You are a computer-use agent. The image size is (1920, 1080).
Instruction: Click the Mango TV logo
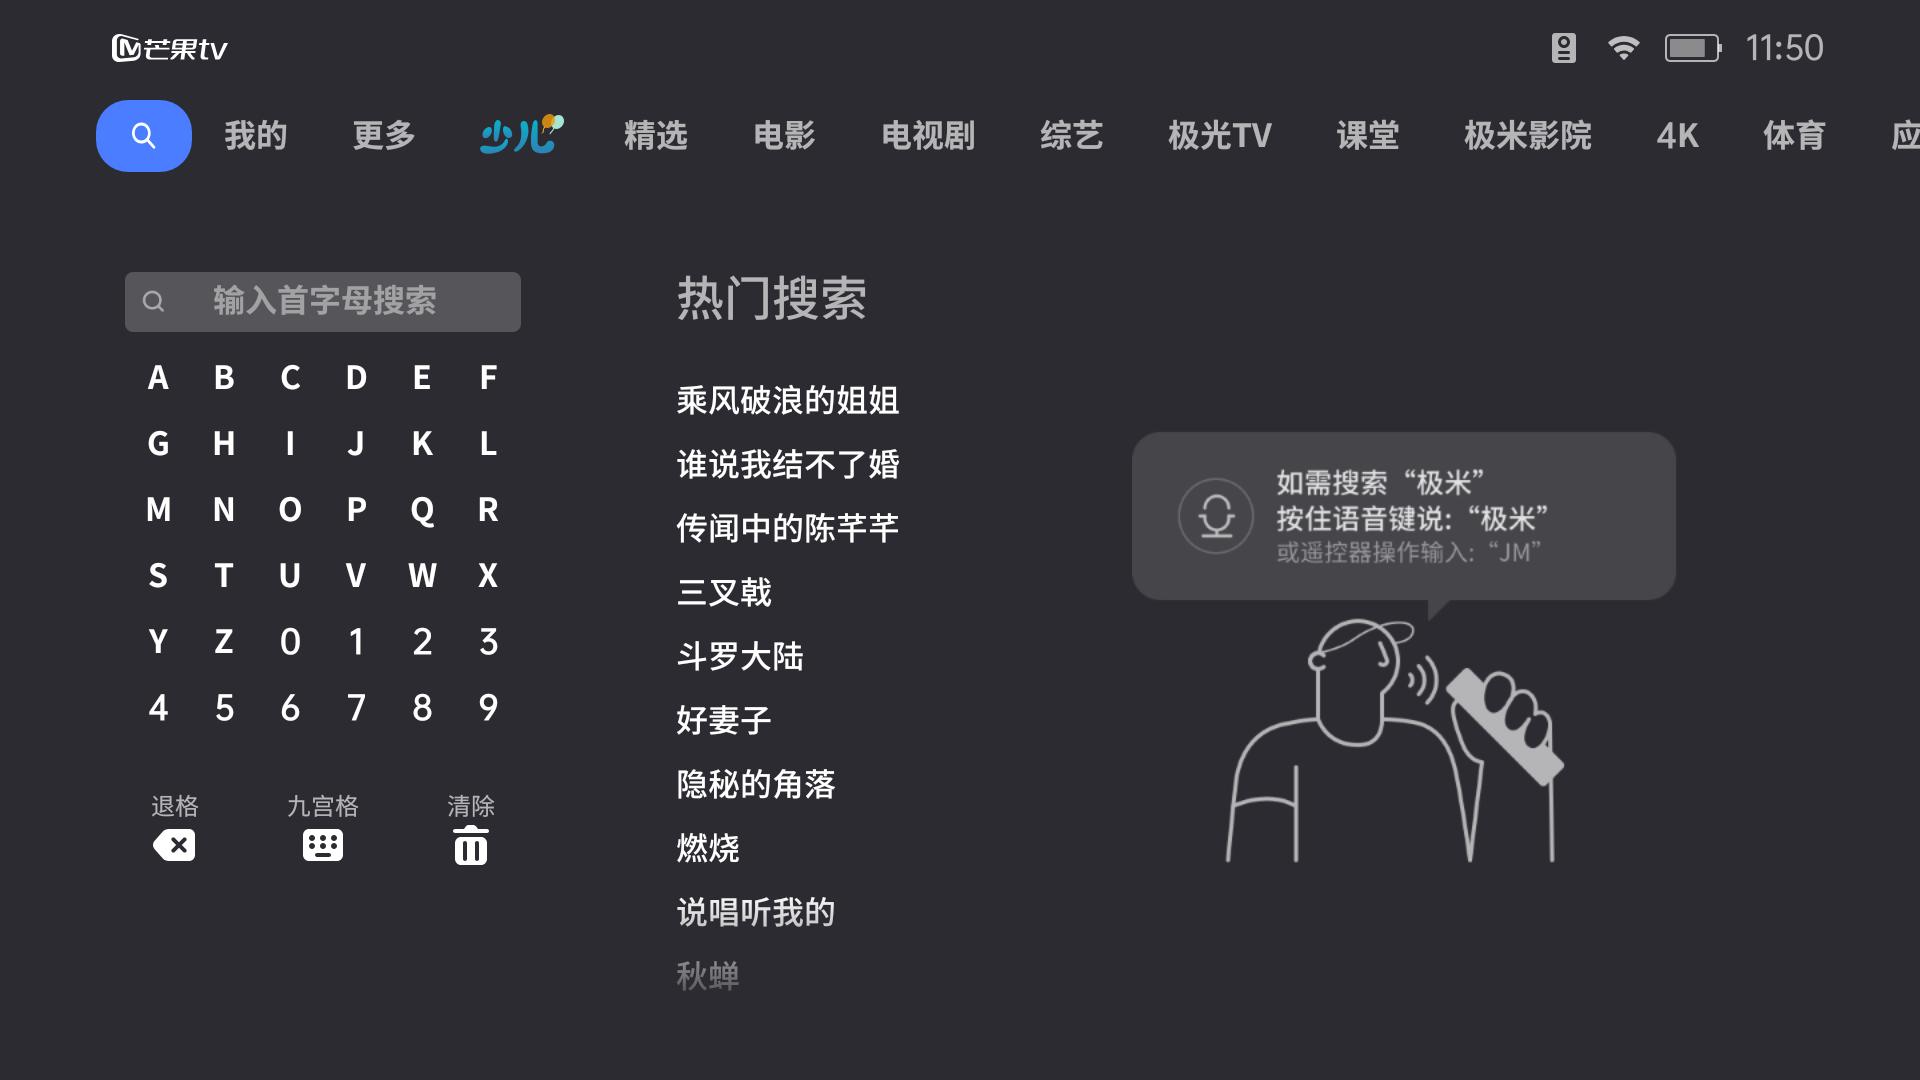[170, 47]
